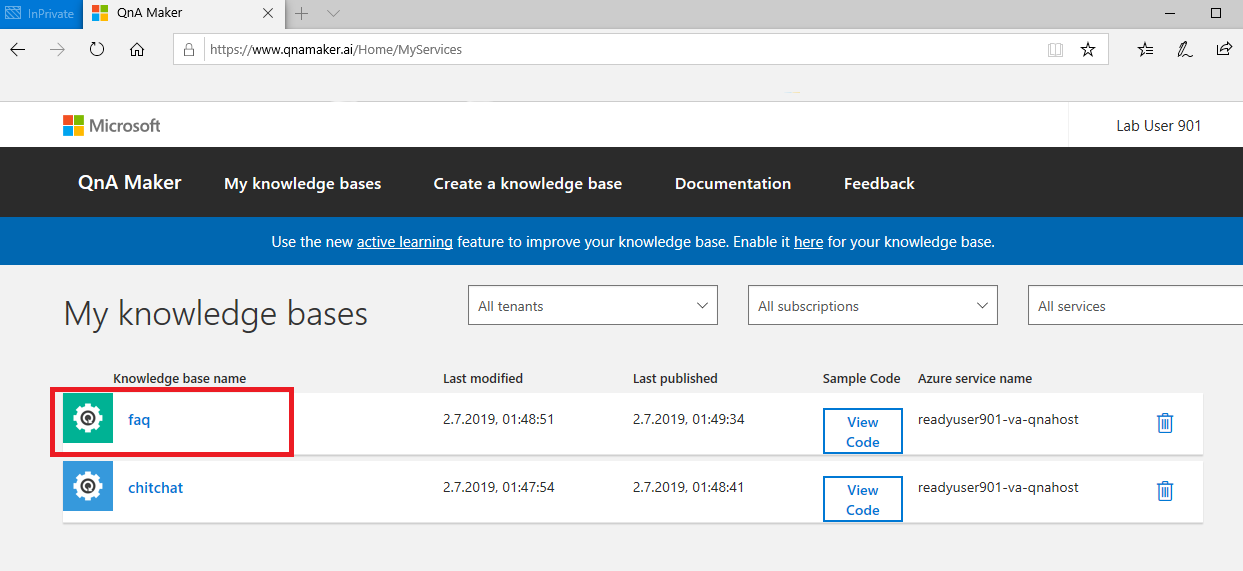Follow the active learning link
Screen dimensions: 1243x571
(405, 241)
